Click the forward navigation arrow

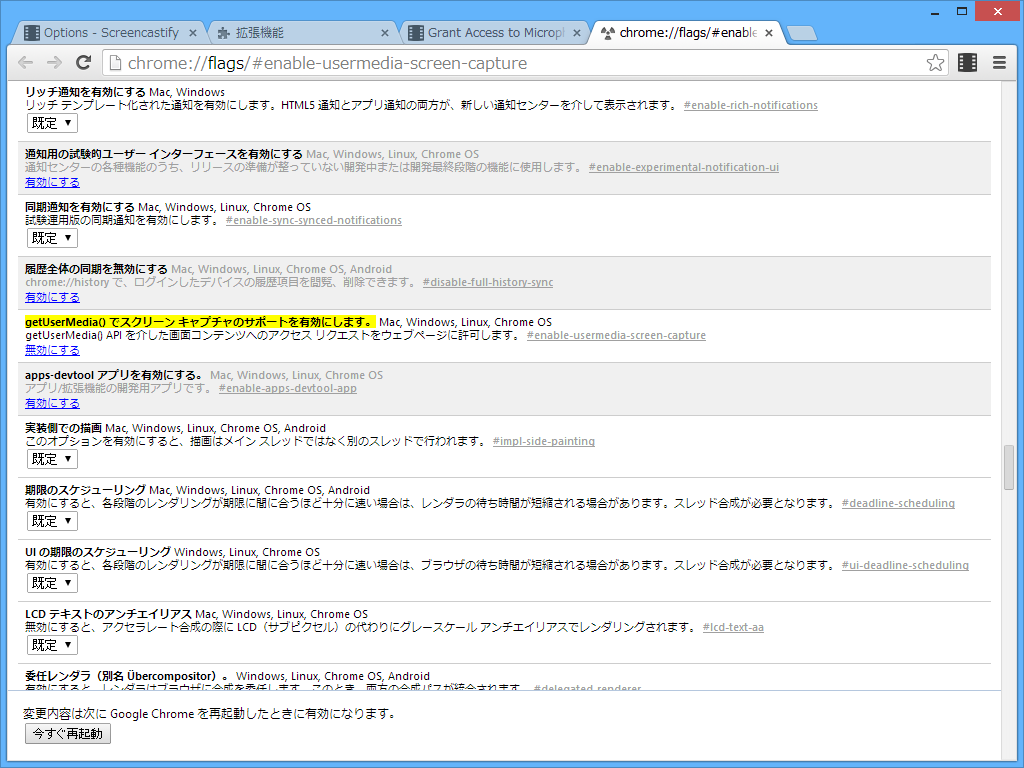click(x=53, y=61)
